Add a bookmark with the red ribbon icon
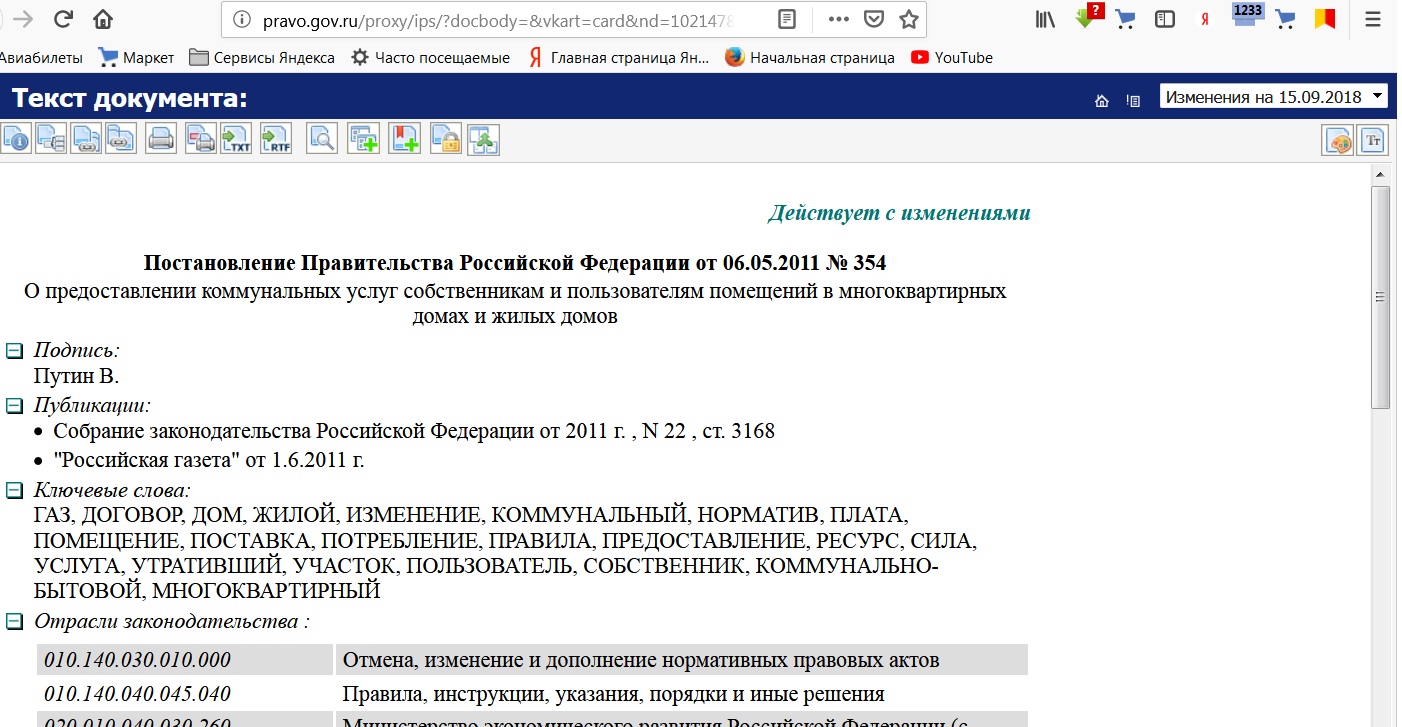 coord(404,139)
